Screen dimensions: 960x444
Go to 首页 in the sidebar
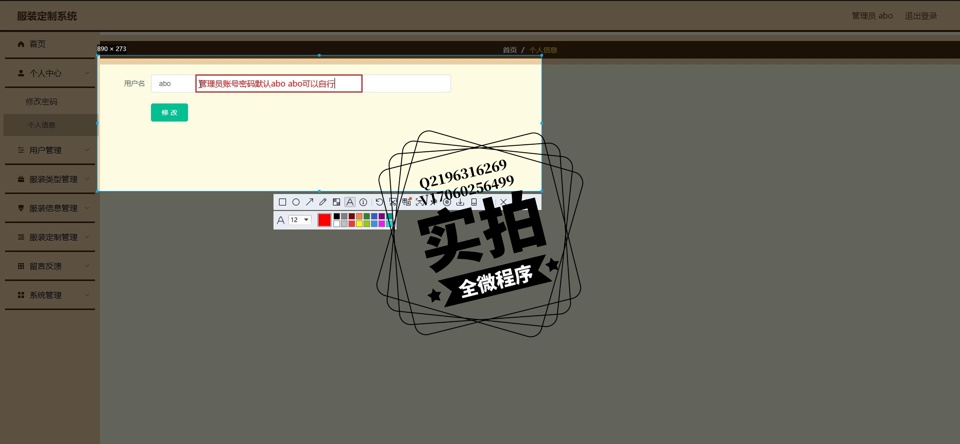point(37,44)
